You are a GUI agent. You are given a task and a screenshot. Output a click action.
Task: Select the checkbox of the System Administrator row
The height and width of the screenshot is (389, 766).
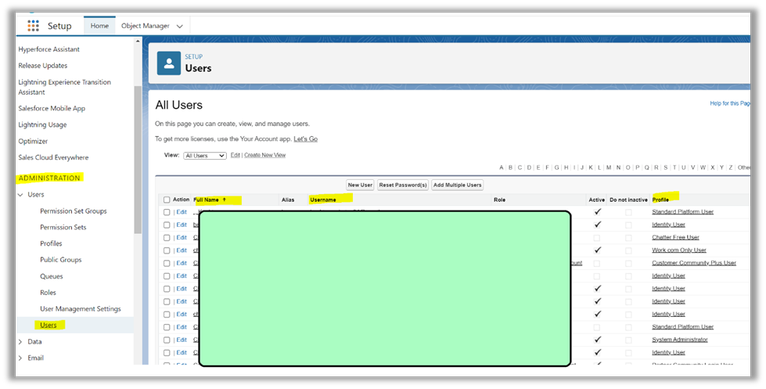(x=167, y=340)
